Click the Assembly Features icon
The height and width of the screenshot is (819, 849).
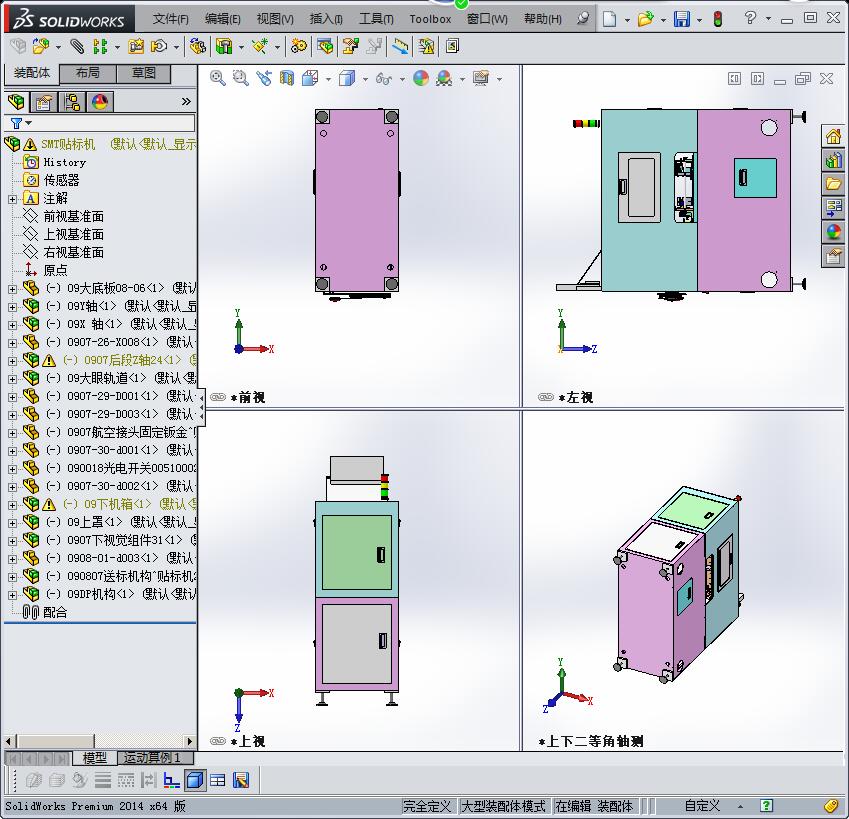(x=224, y=47)
